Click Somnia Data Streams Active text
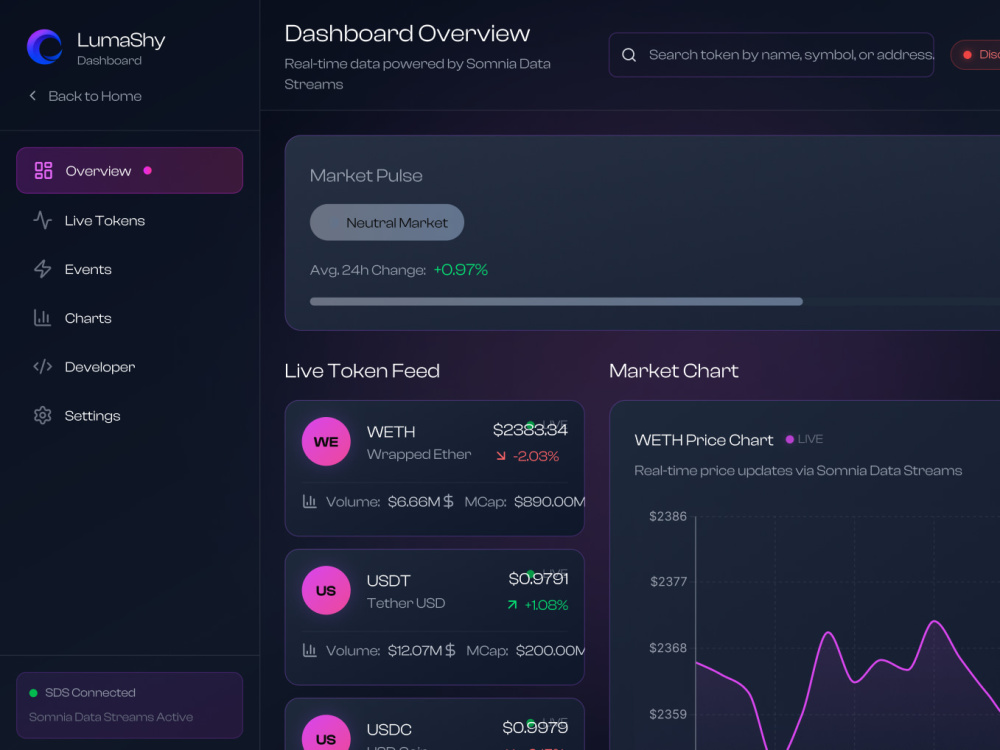Screen dimensions: 1000x750 point(111,717)
